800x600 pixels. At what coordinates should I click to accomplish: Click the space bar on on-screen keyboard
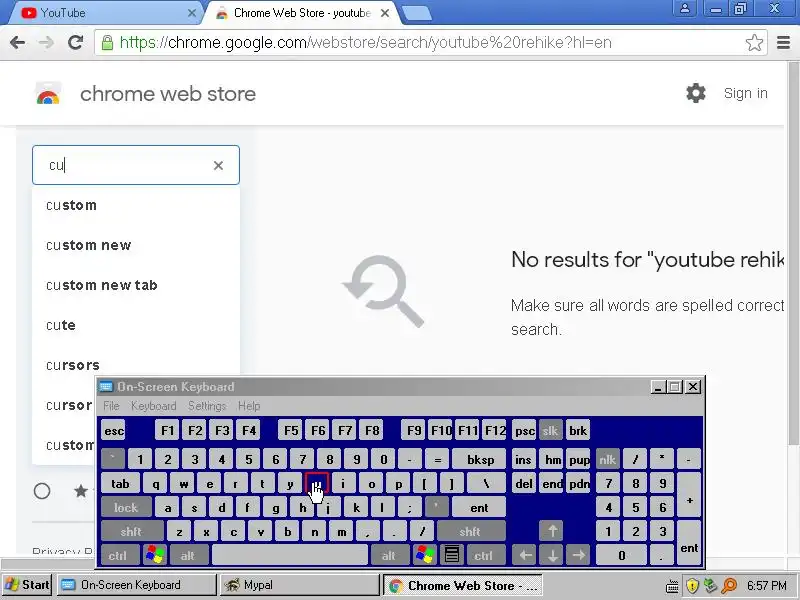pyautogui.click(x=290, y=555)
